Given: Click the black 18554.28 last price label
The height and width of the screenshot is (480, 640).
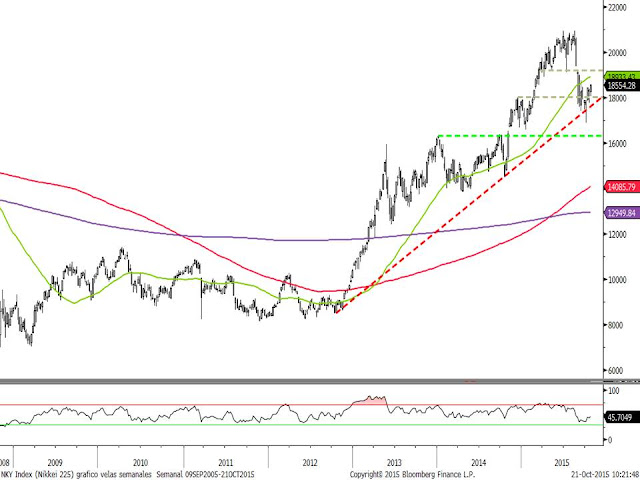Looking at the screenshot, I should point(622,86).
